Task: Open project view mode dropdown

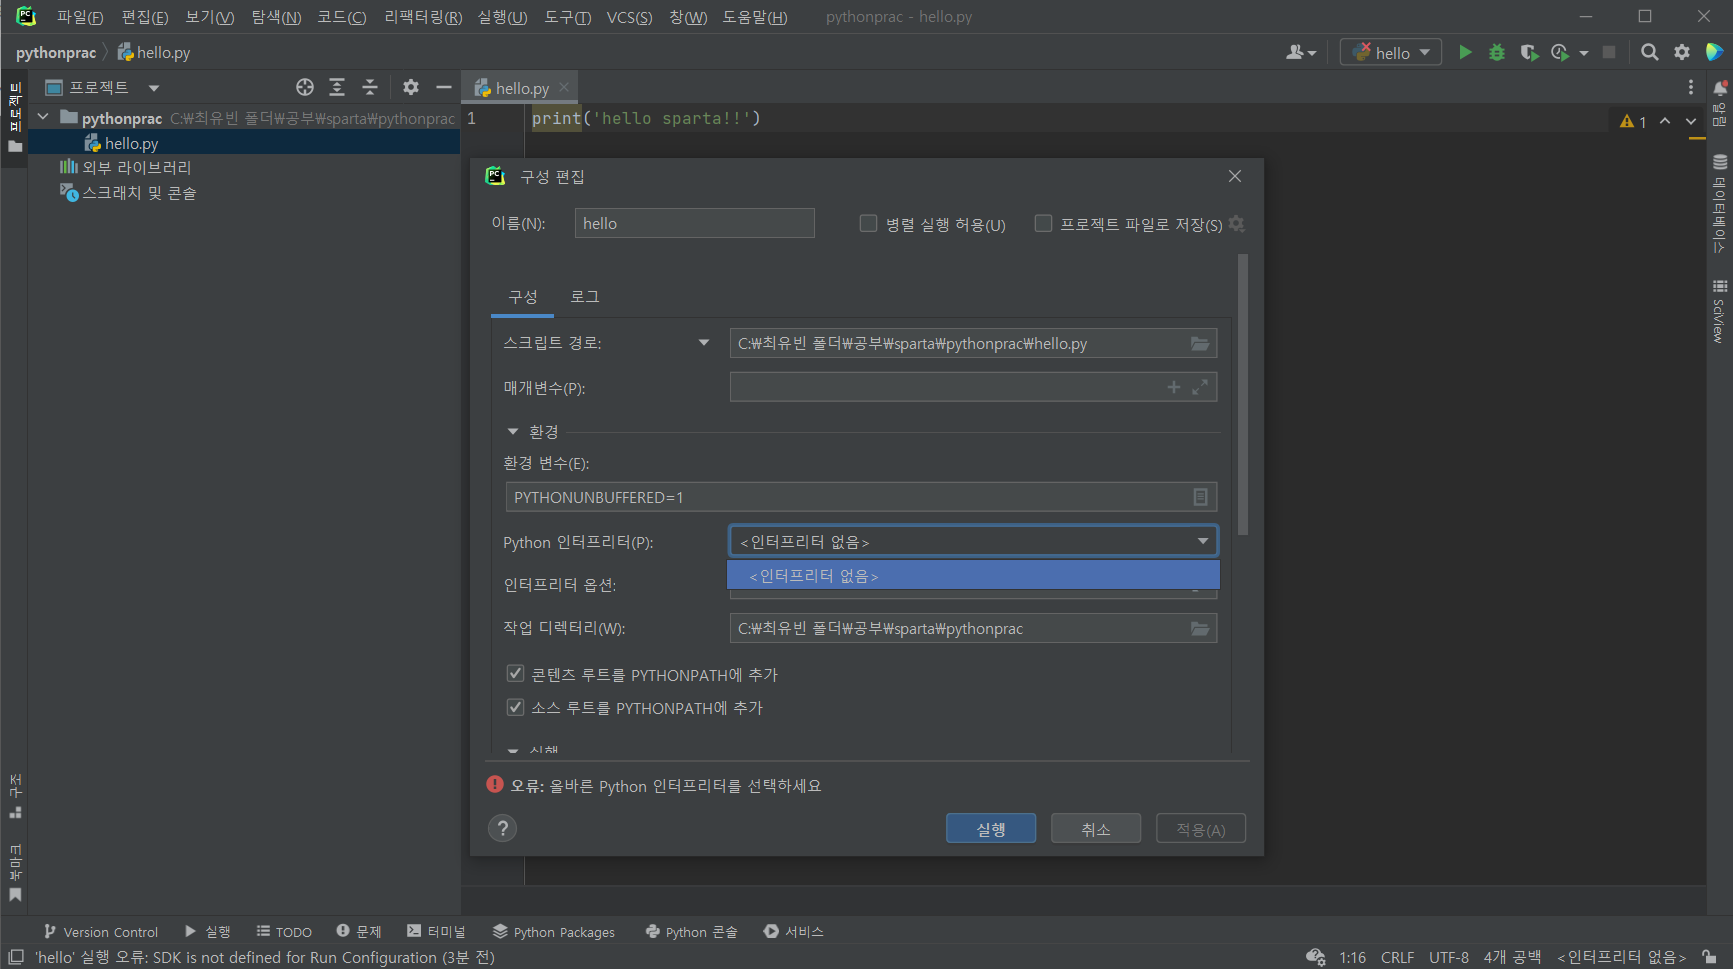Action: [x=154, y=87]
